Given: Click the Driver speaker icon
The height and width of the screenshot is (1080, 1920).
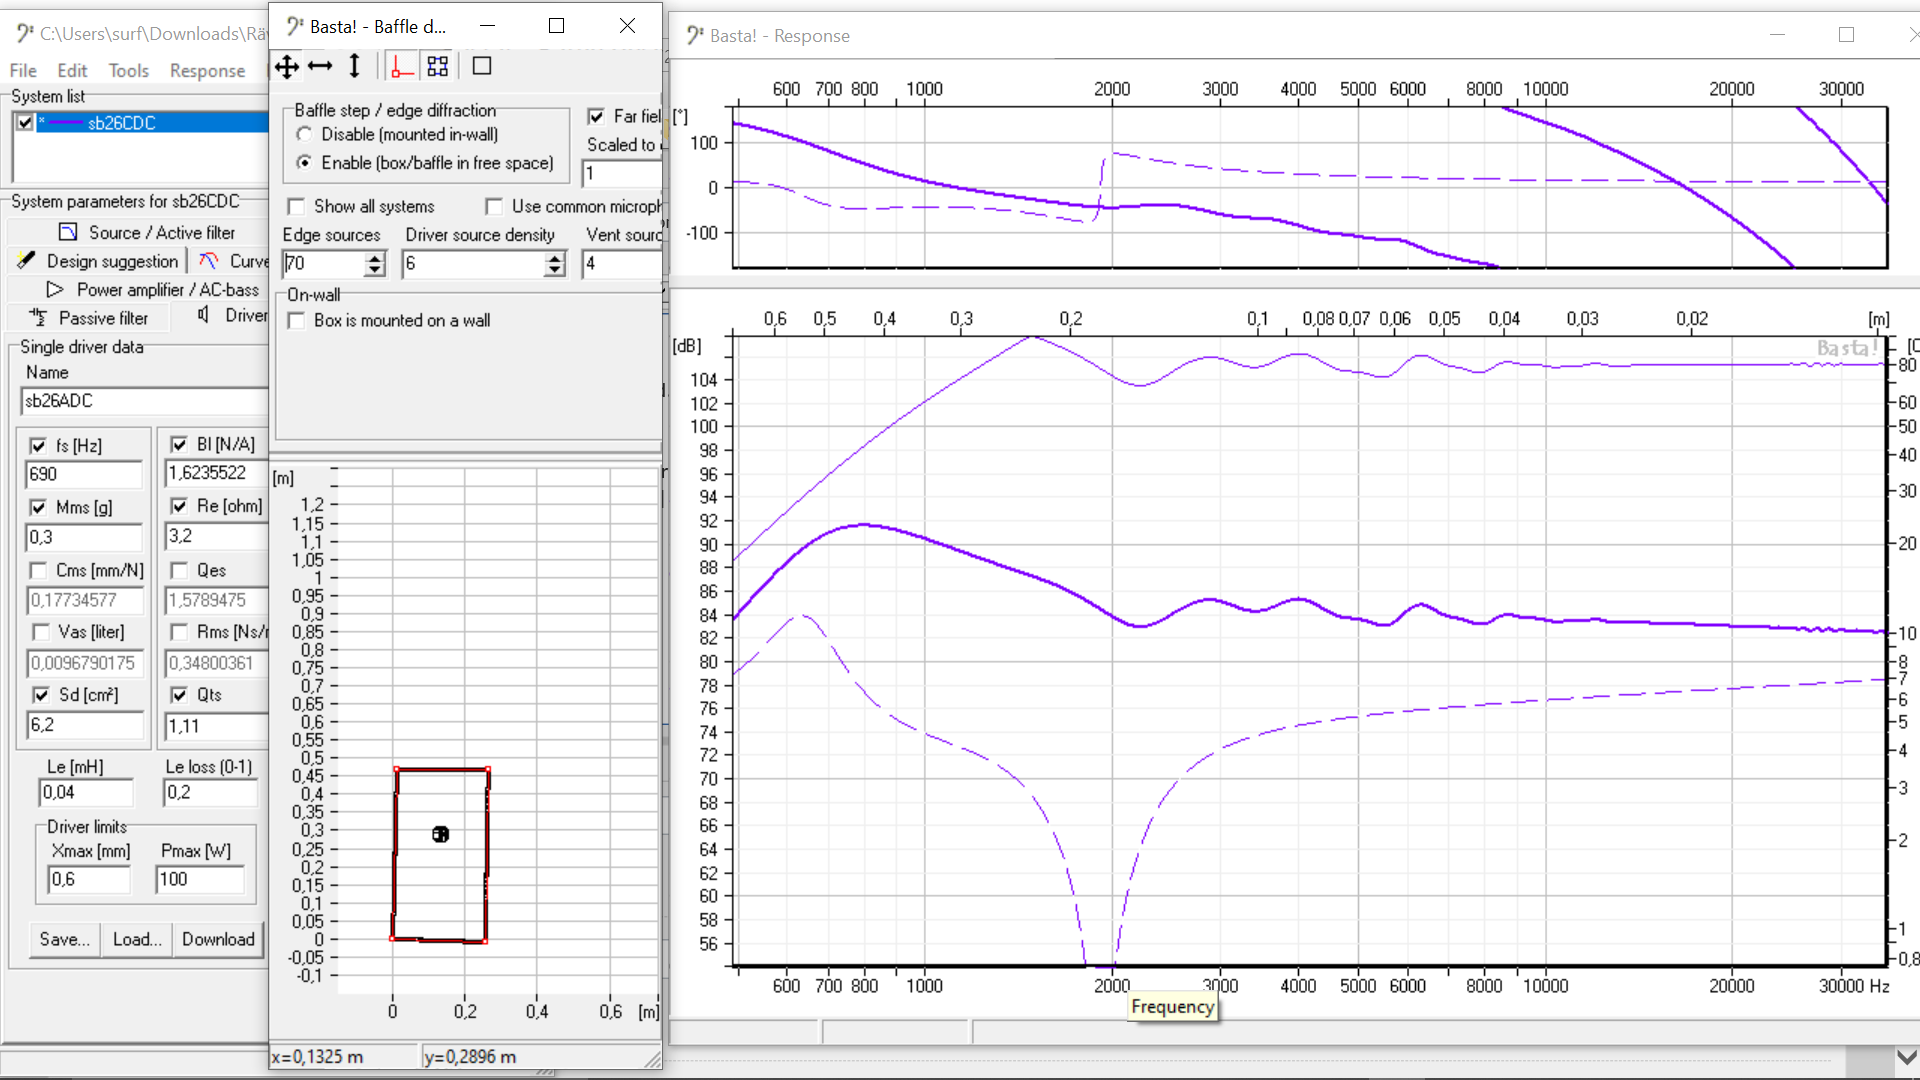Looking at the screenshot, I should coord(204,315).
